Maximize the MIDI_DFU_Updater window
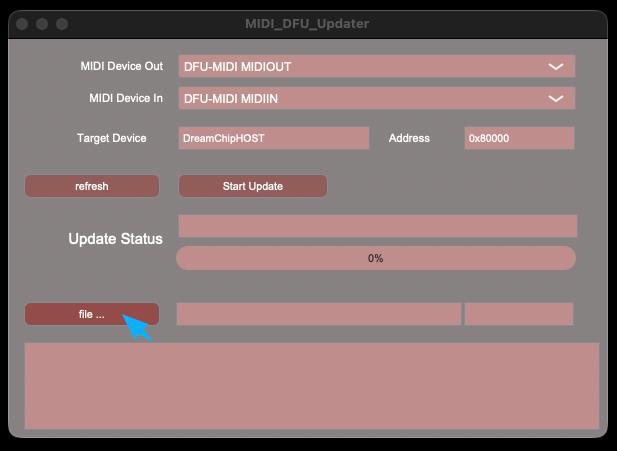 (62, 24)
